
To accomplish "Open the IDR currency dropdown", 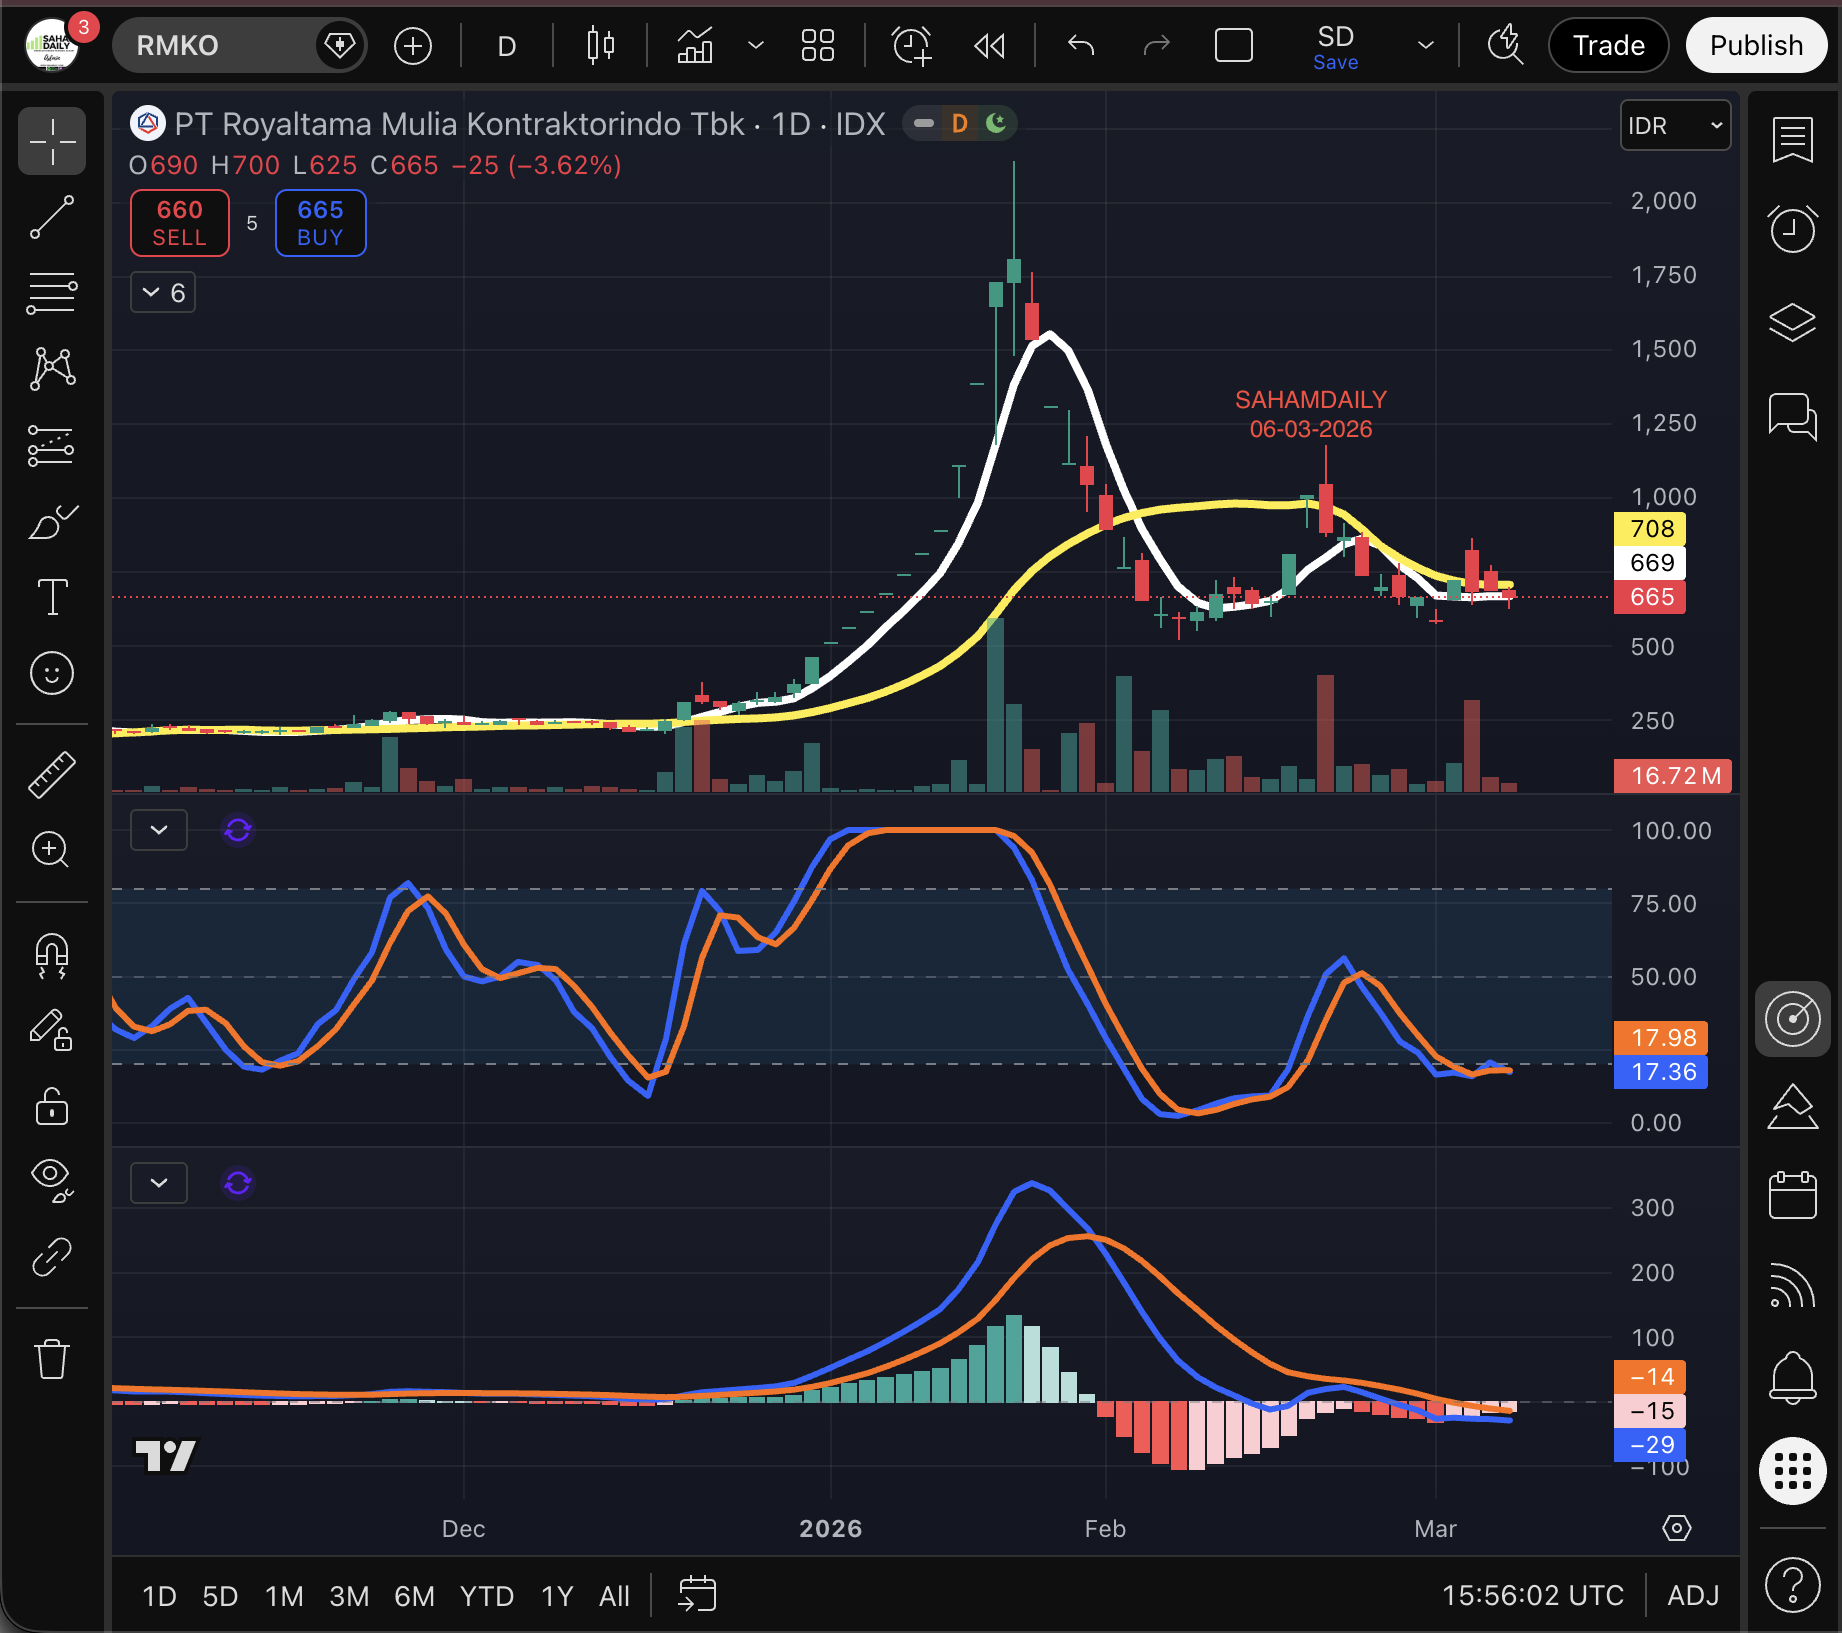I will 1675,125.
